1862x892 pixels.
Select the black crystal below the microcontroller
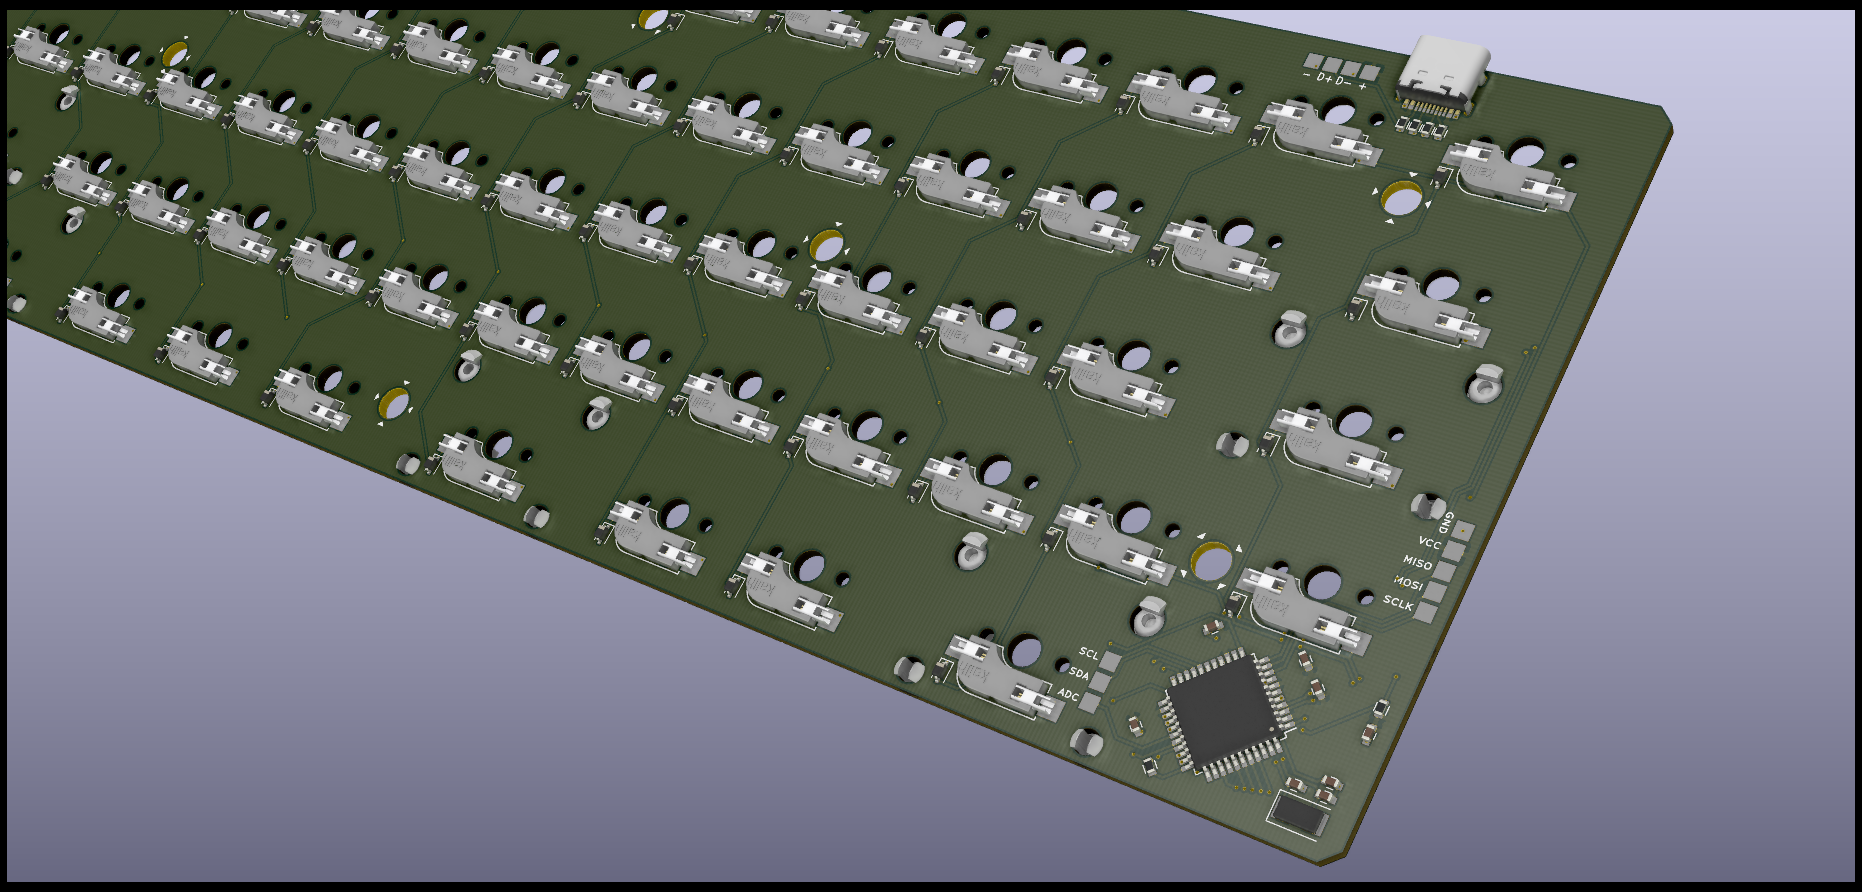(1299, 814)
